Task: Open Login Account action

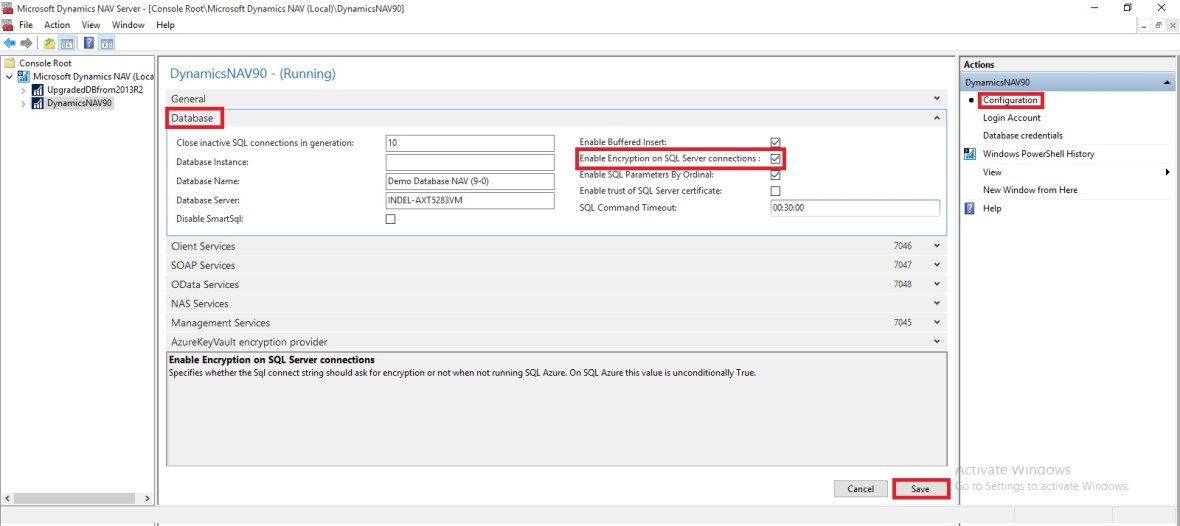Action: click(1011, 117)
